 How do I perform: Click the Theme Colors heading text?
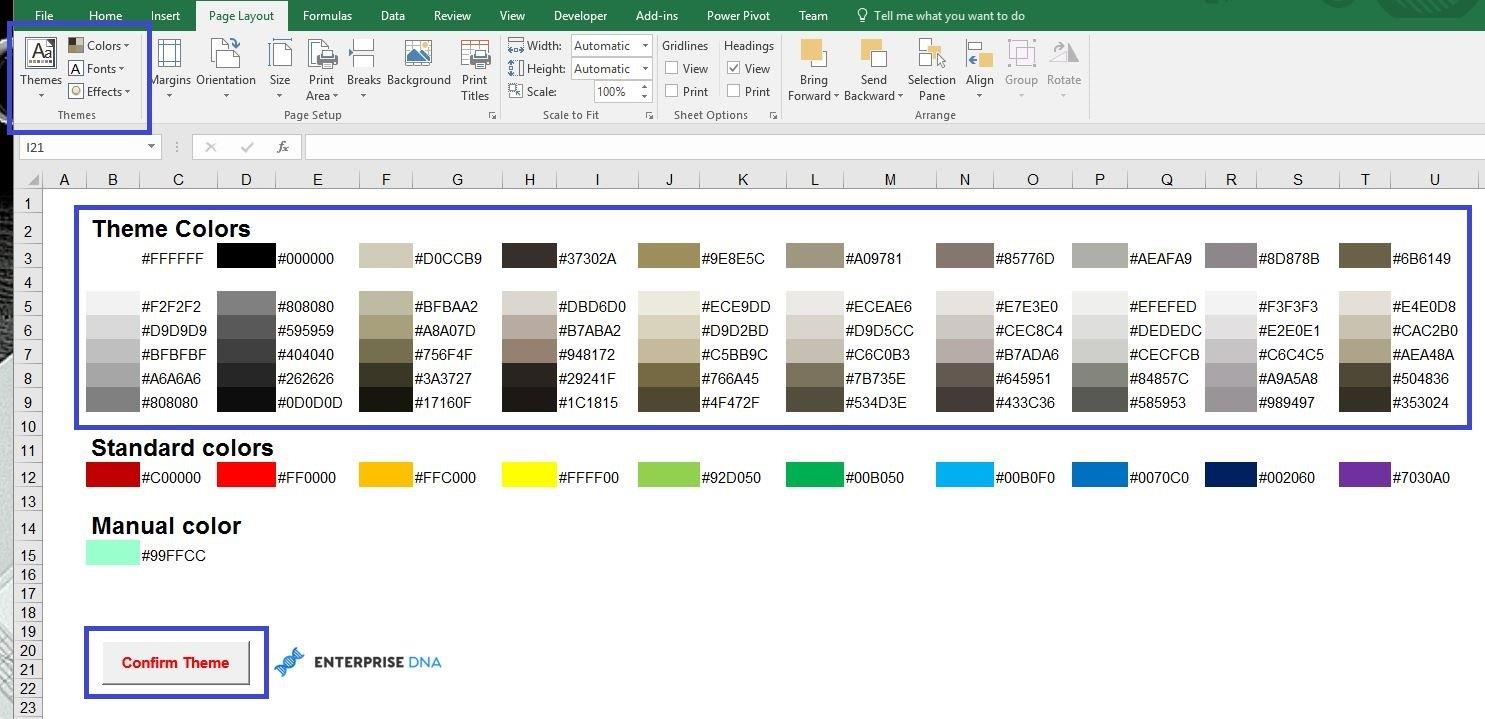click(171, 229)
